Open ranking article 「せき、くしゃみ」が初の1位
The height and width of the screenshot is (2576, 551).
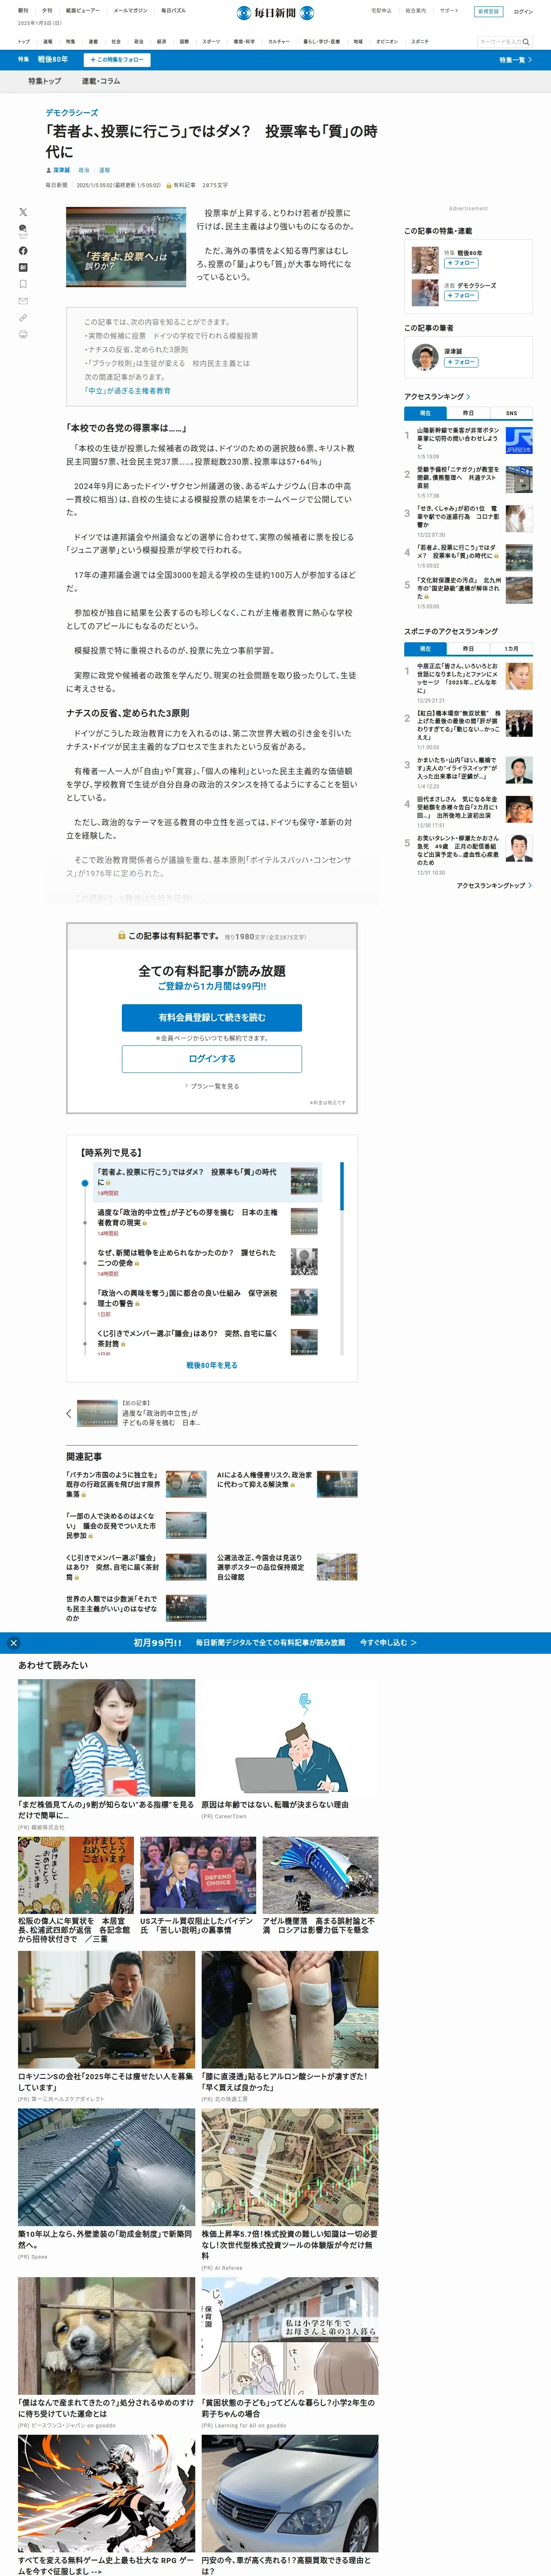[458, 517]
